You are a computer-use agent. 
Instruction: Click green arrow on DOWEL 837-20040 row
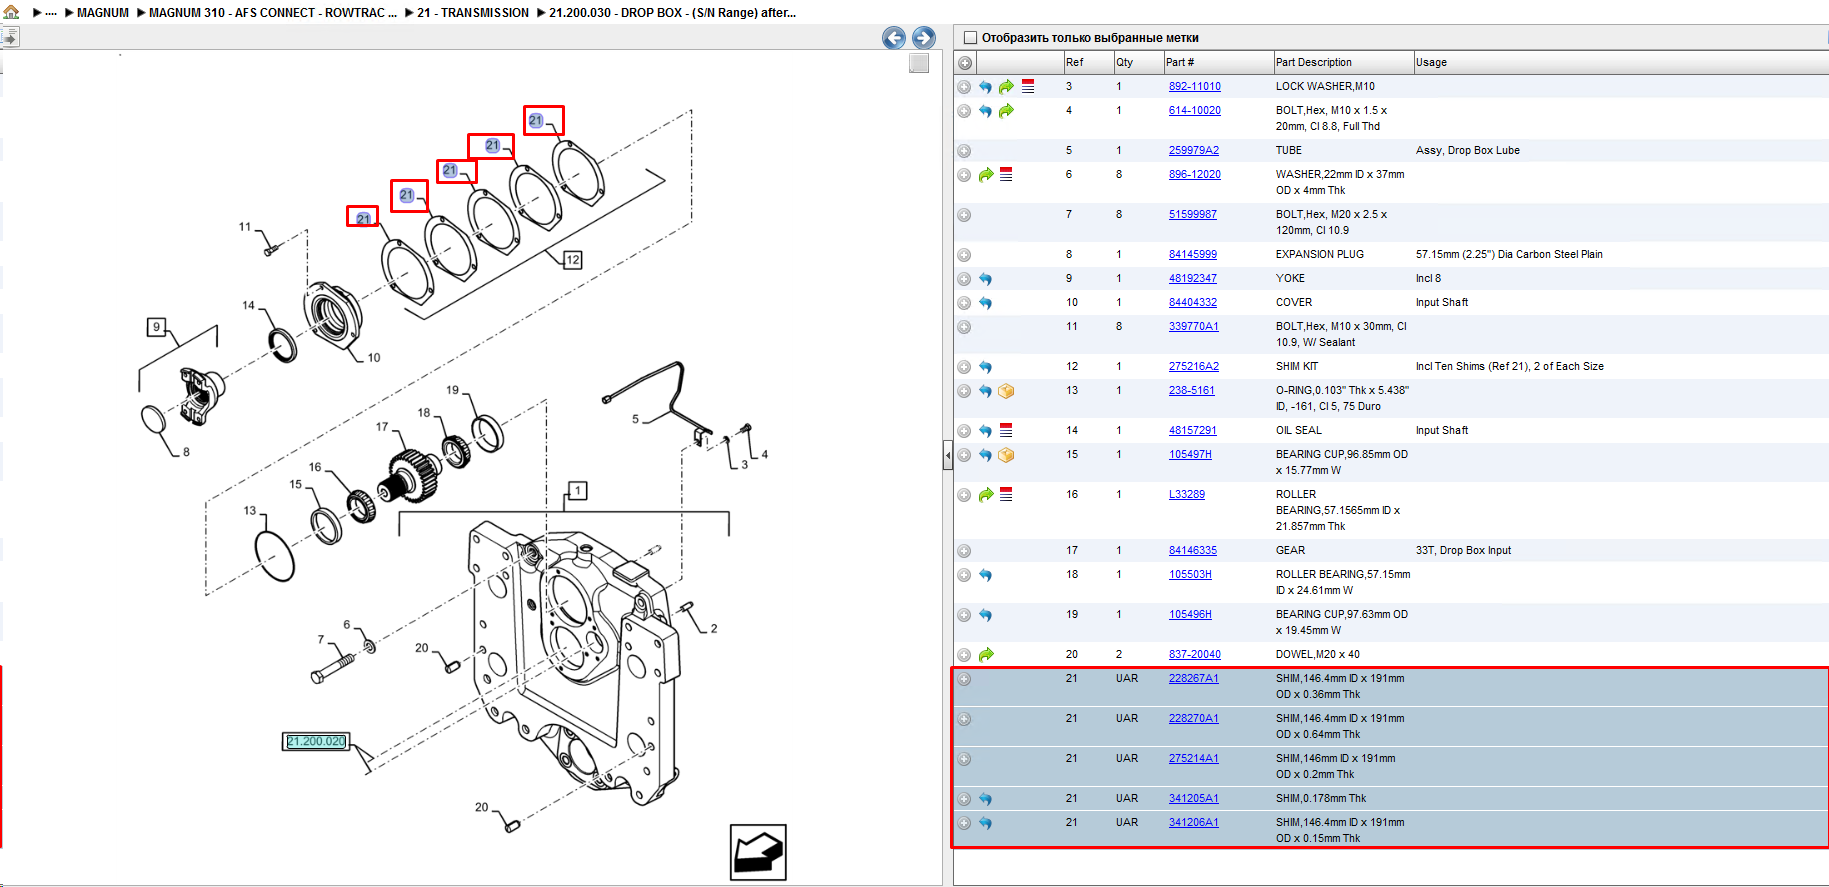tap(986, 655)
